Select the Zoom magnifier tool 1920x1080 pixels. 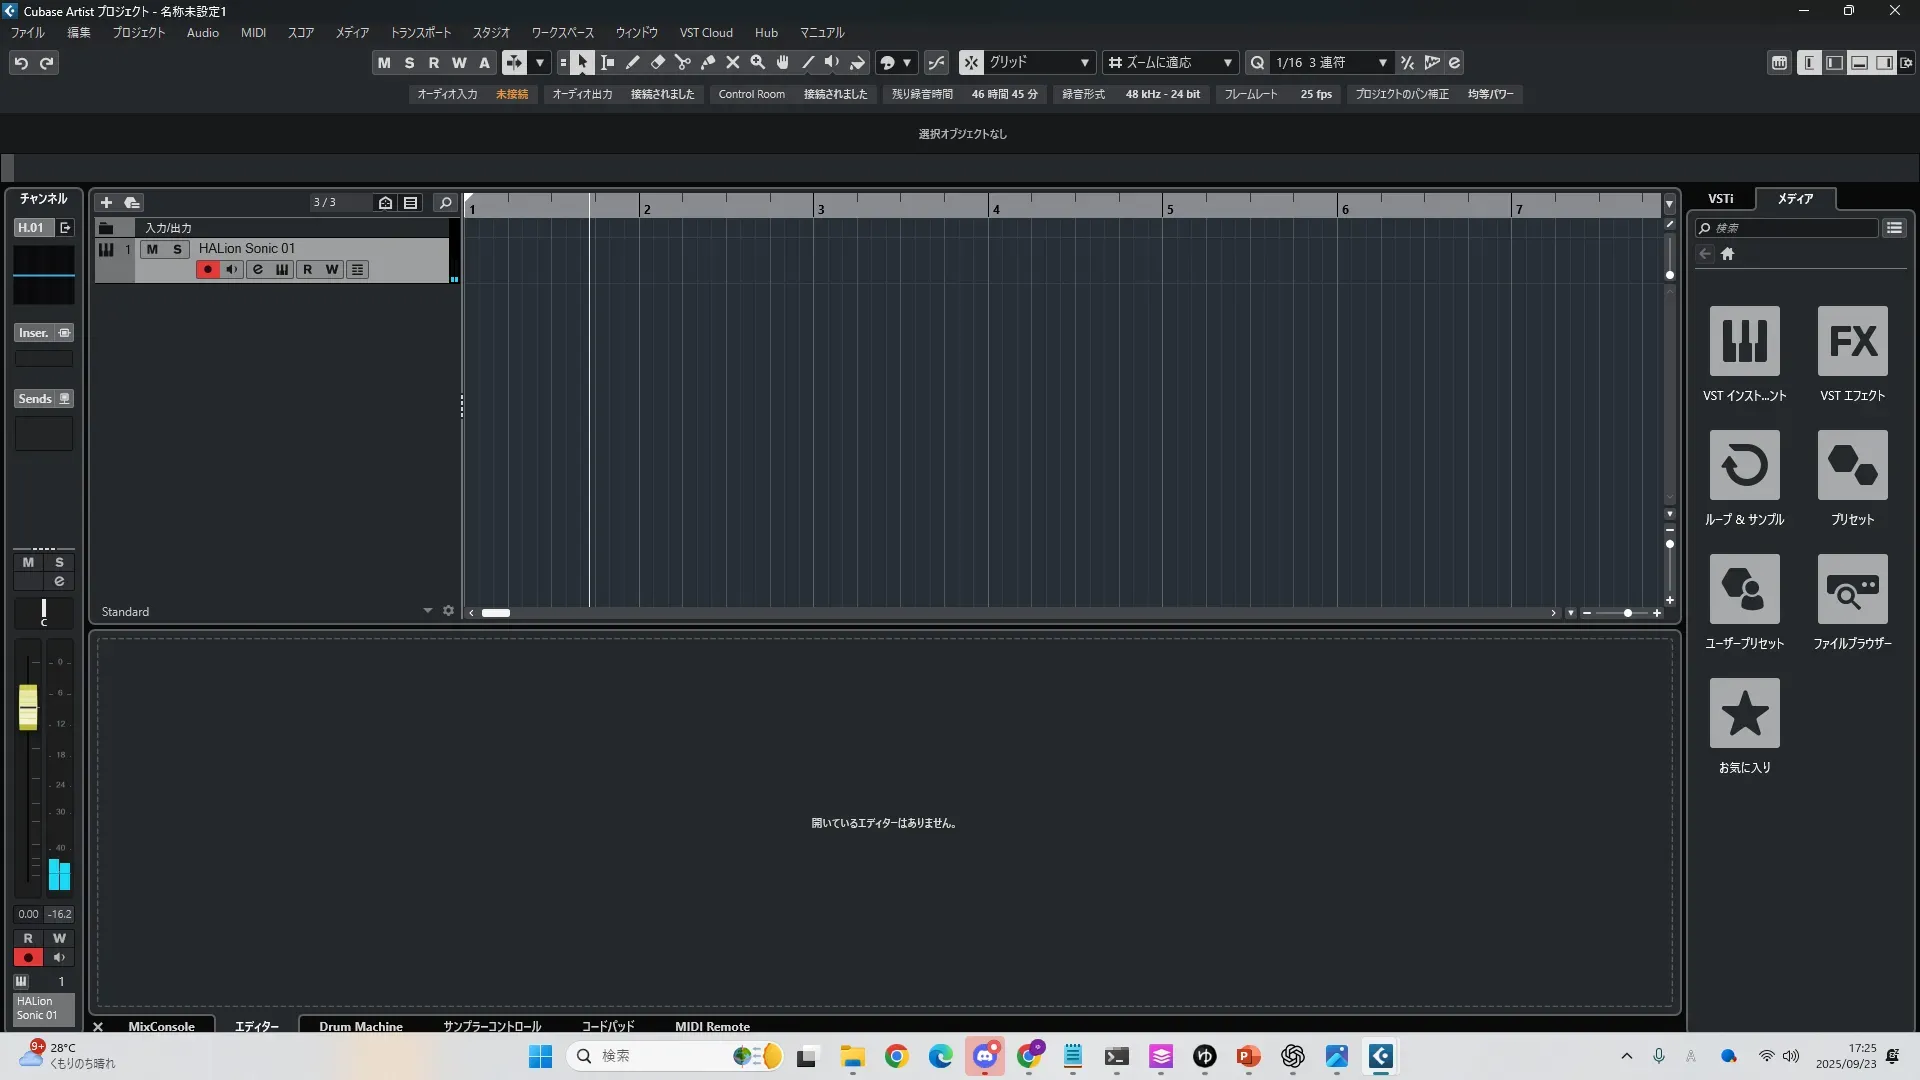click(758, 62)
